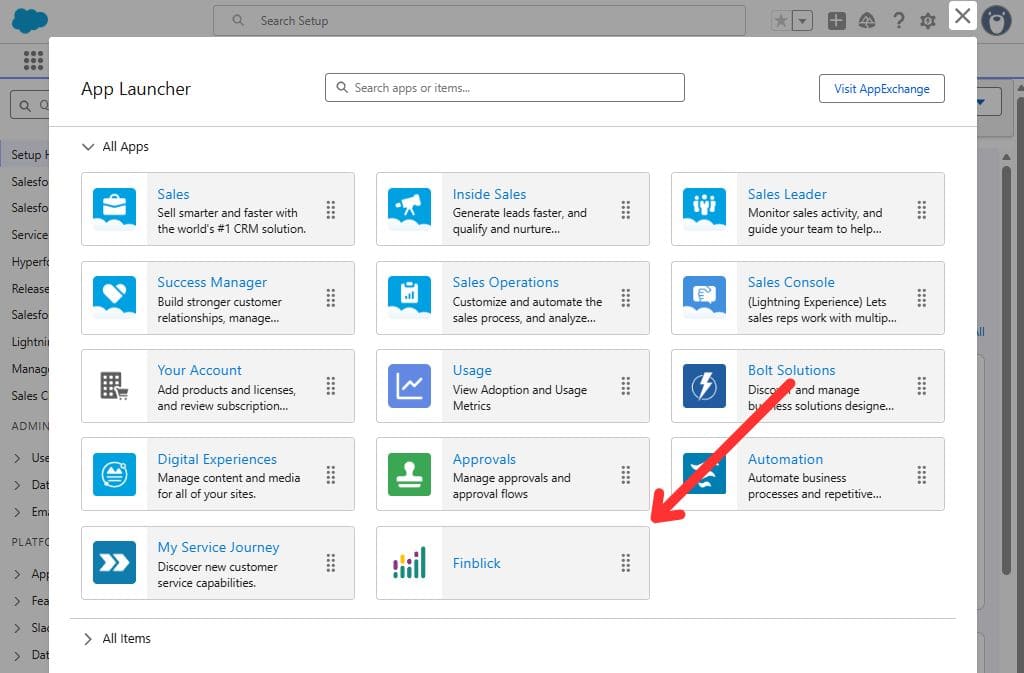The image size is (1024, 673).
Task: Open the My Service Journey app link
Action: coord(218,547)
